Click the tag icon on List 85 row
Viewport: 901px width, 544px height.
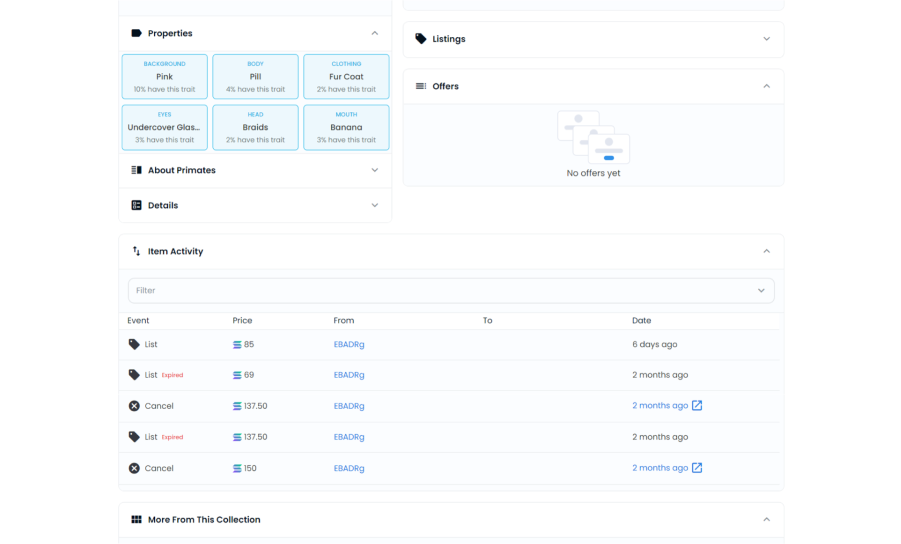tap(134, 344)
